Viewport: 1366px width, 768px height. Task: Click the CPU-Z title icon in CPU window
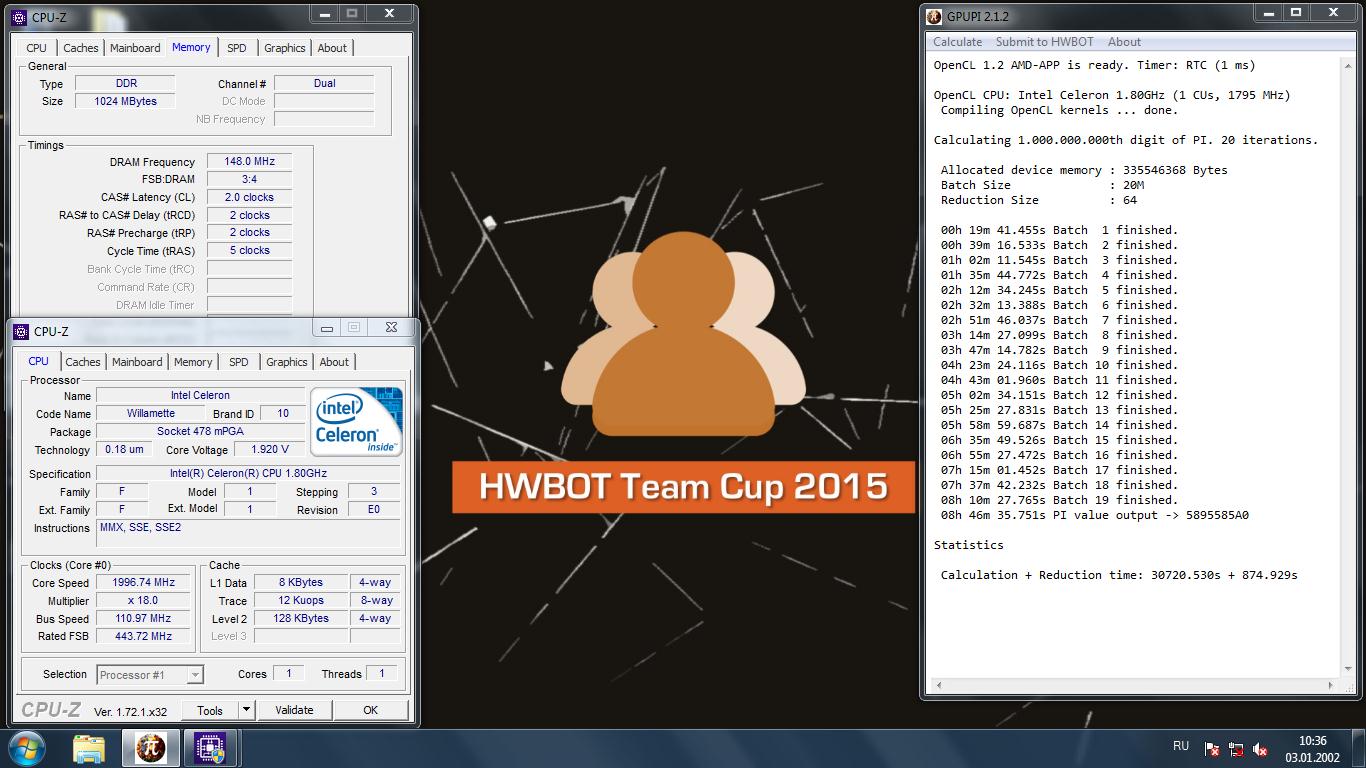pos(21,332)
